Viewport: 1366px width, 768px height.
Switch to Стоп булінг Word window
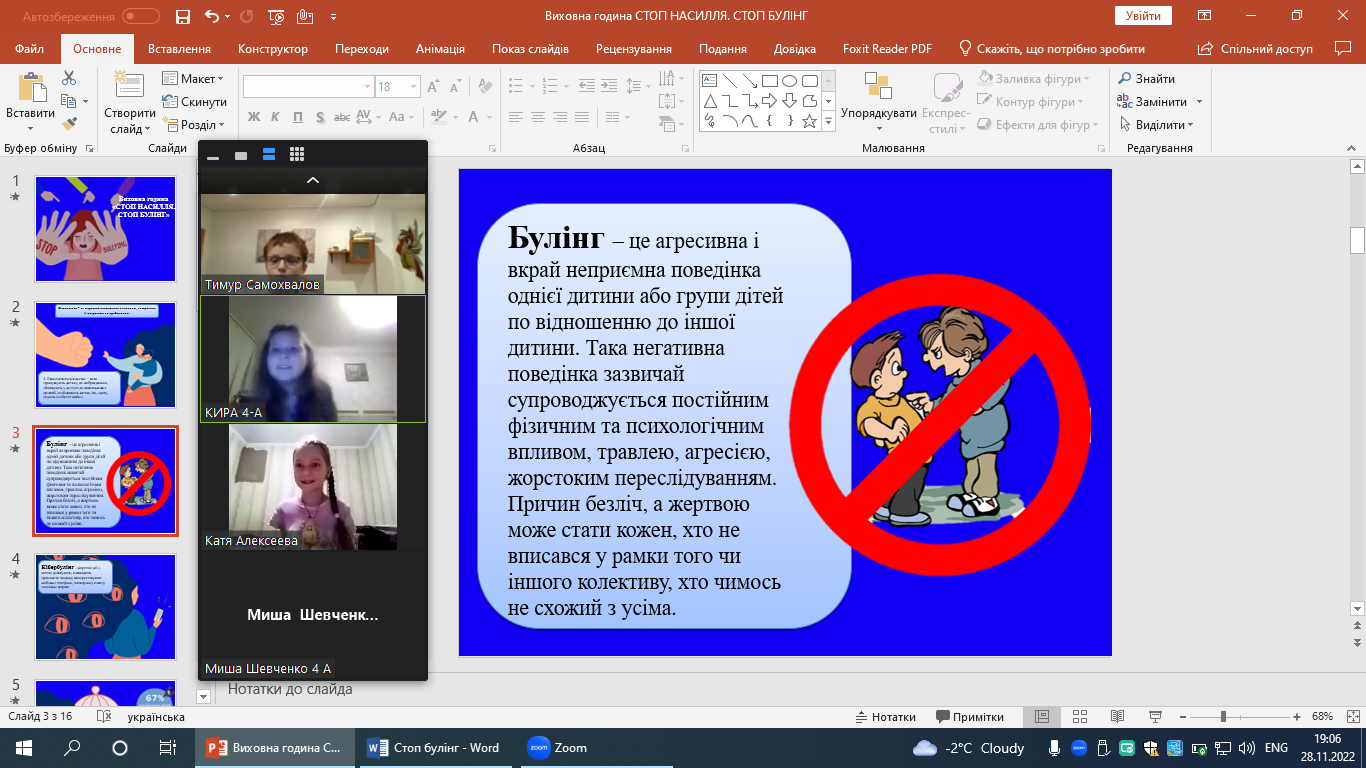coord(434,748)
